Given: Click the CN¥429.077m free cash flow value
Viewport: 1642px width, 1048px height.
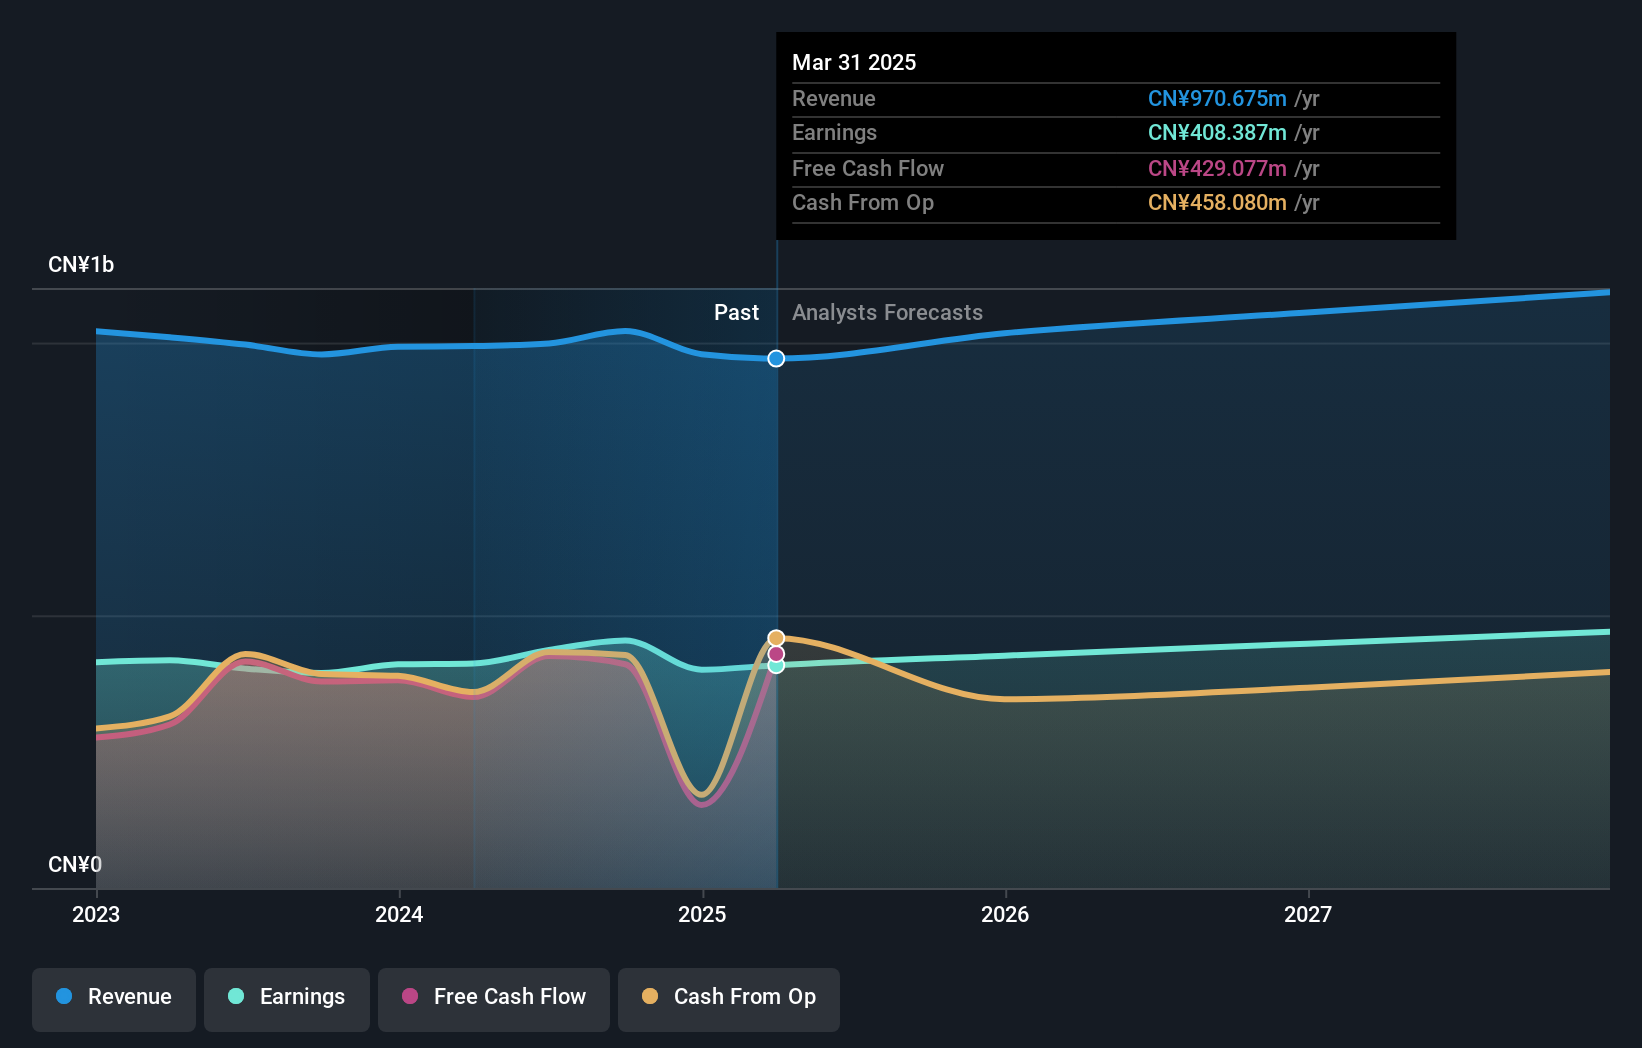Looking at the screenshot, I should pyautogui.click(x=1217, y=169).
